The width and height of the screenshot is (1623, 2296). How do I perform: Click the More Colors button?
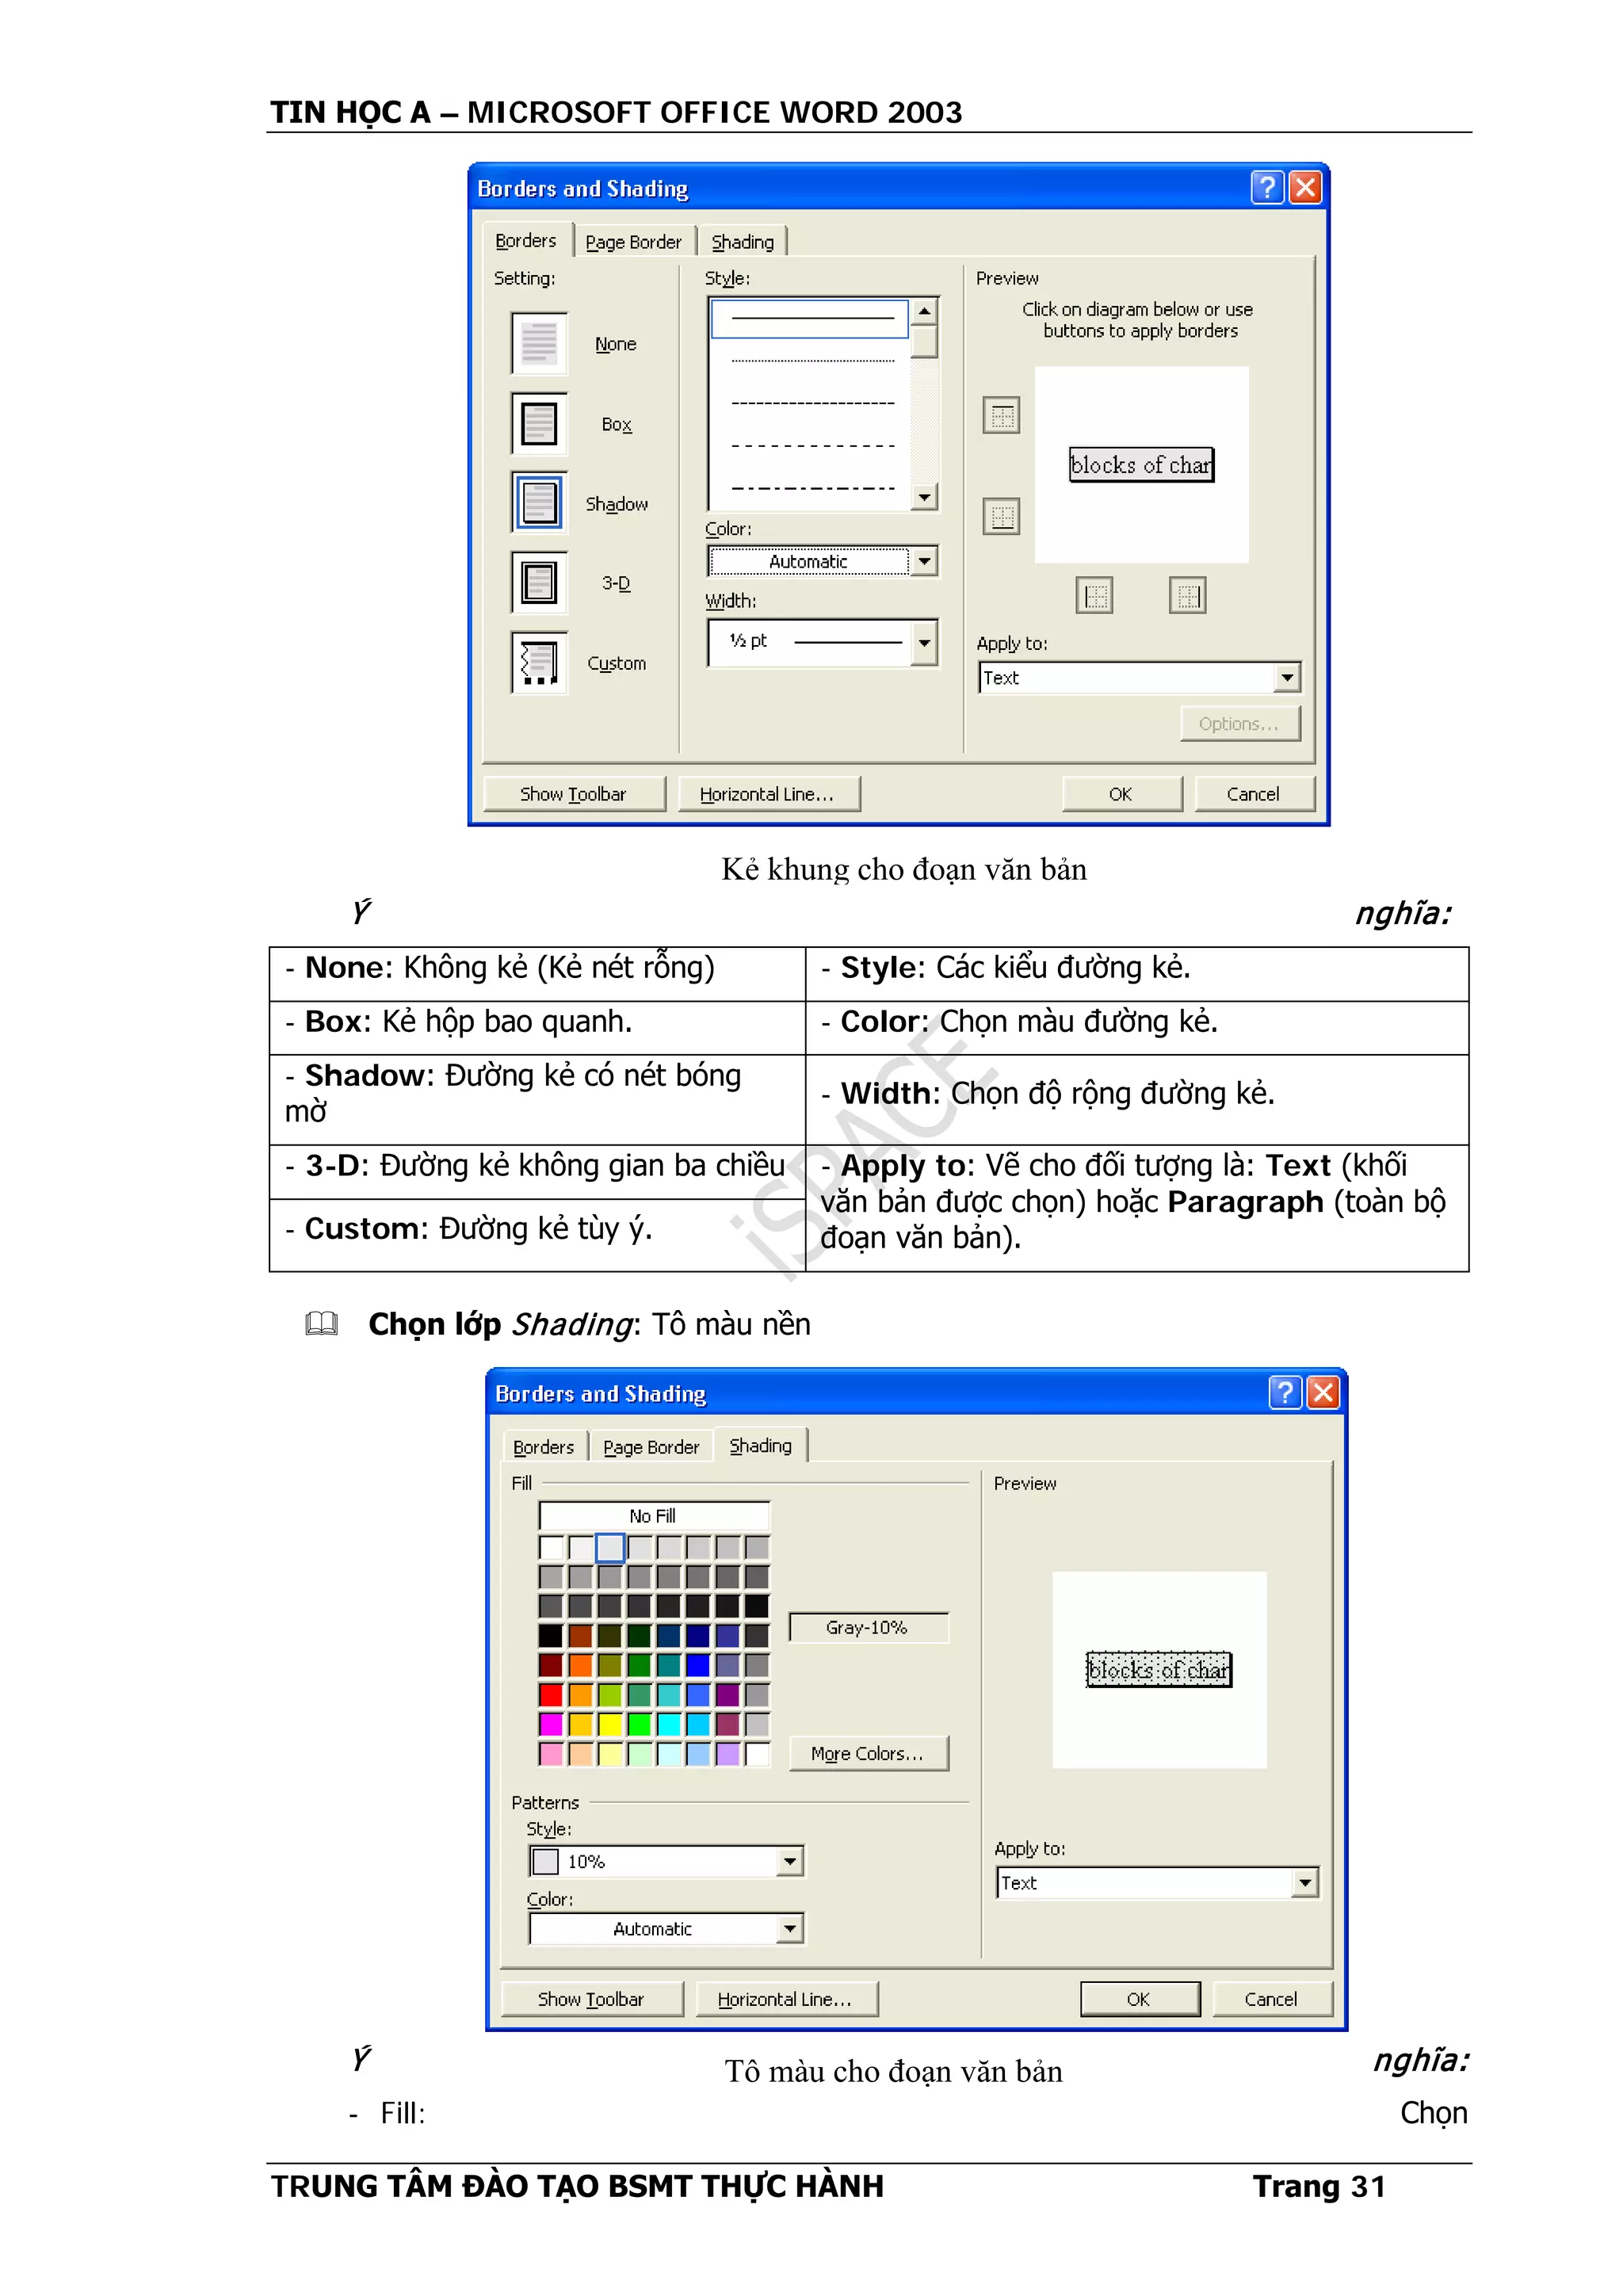[x=868, y=1753]
